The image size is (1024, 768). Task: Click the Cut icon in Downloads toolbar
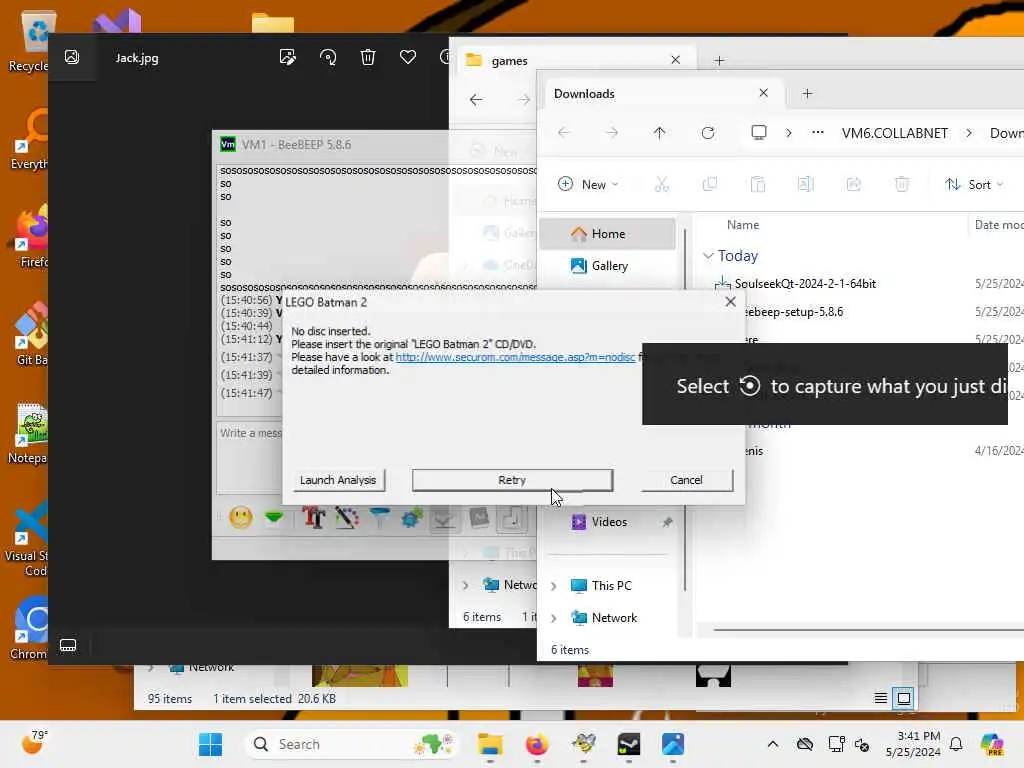click(662, 185)
